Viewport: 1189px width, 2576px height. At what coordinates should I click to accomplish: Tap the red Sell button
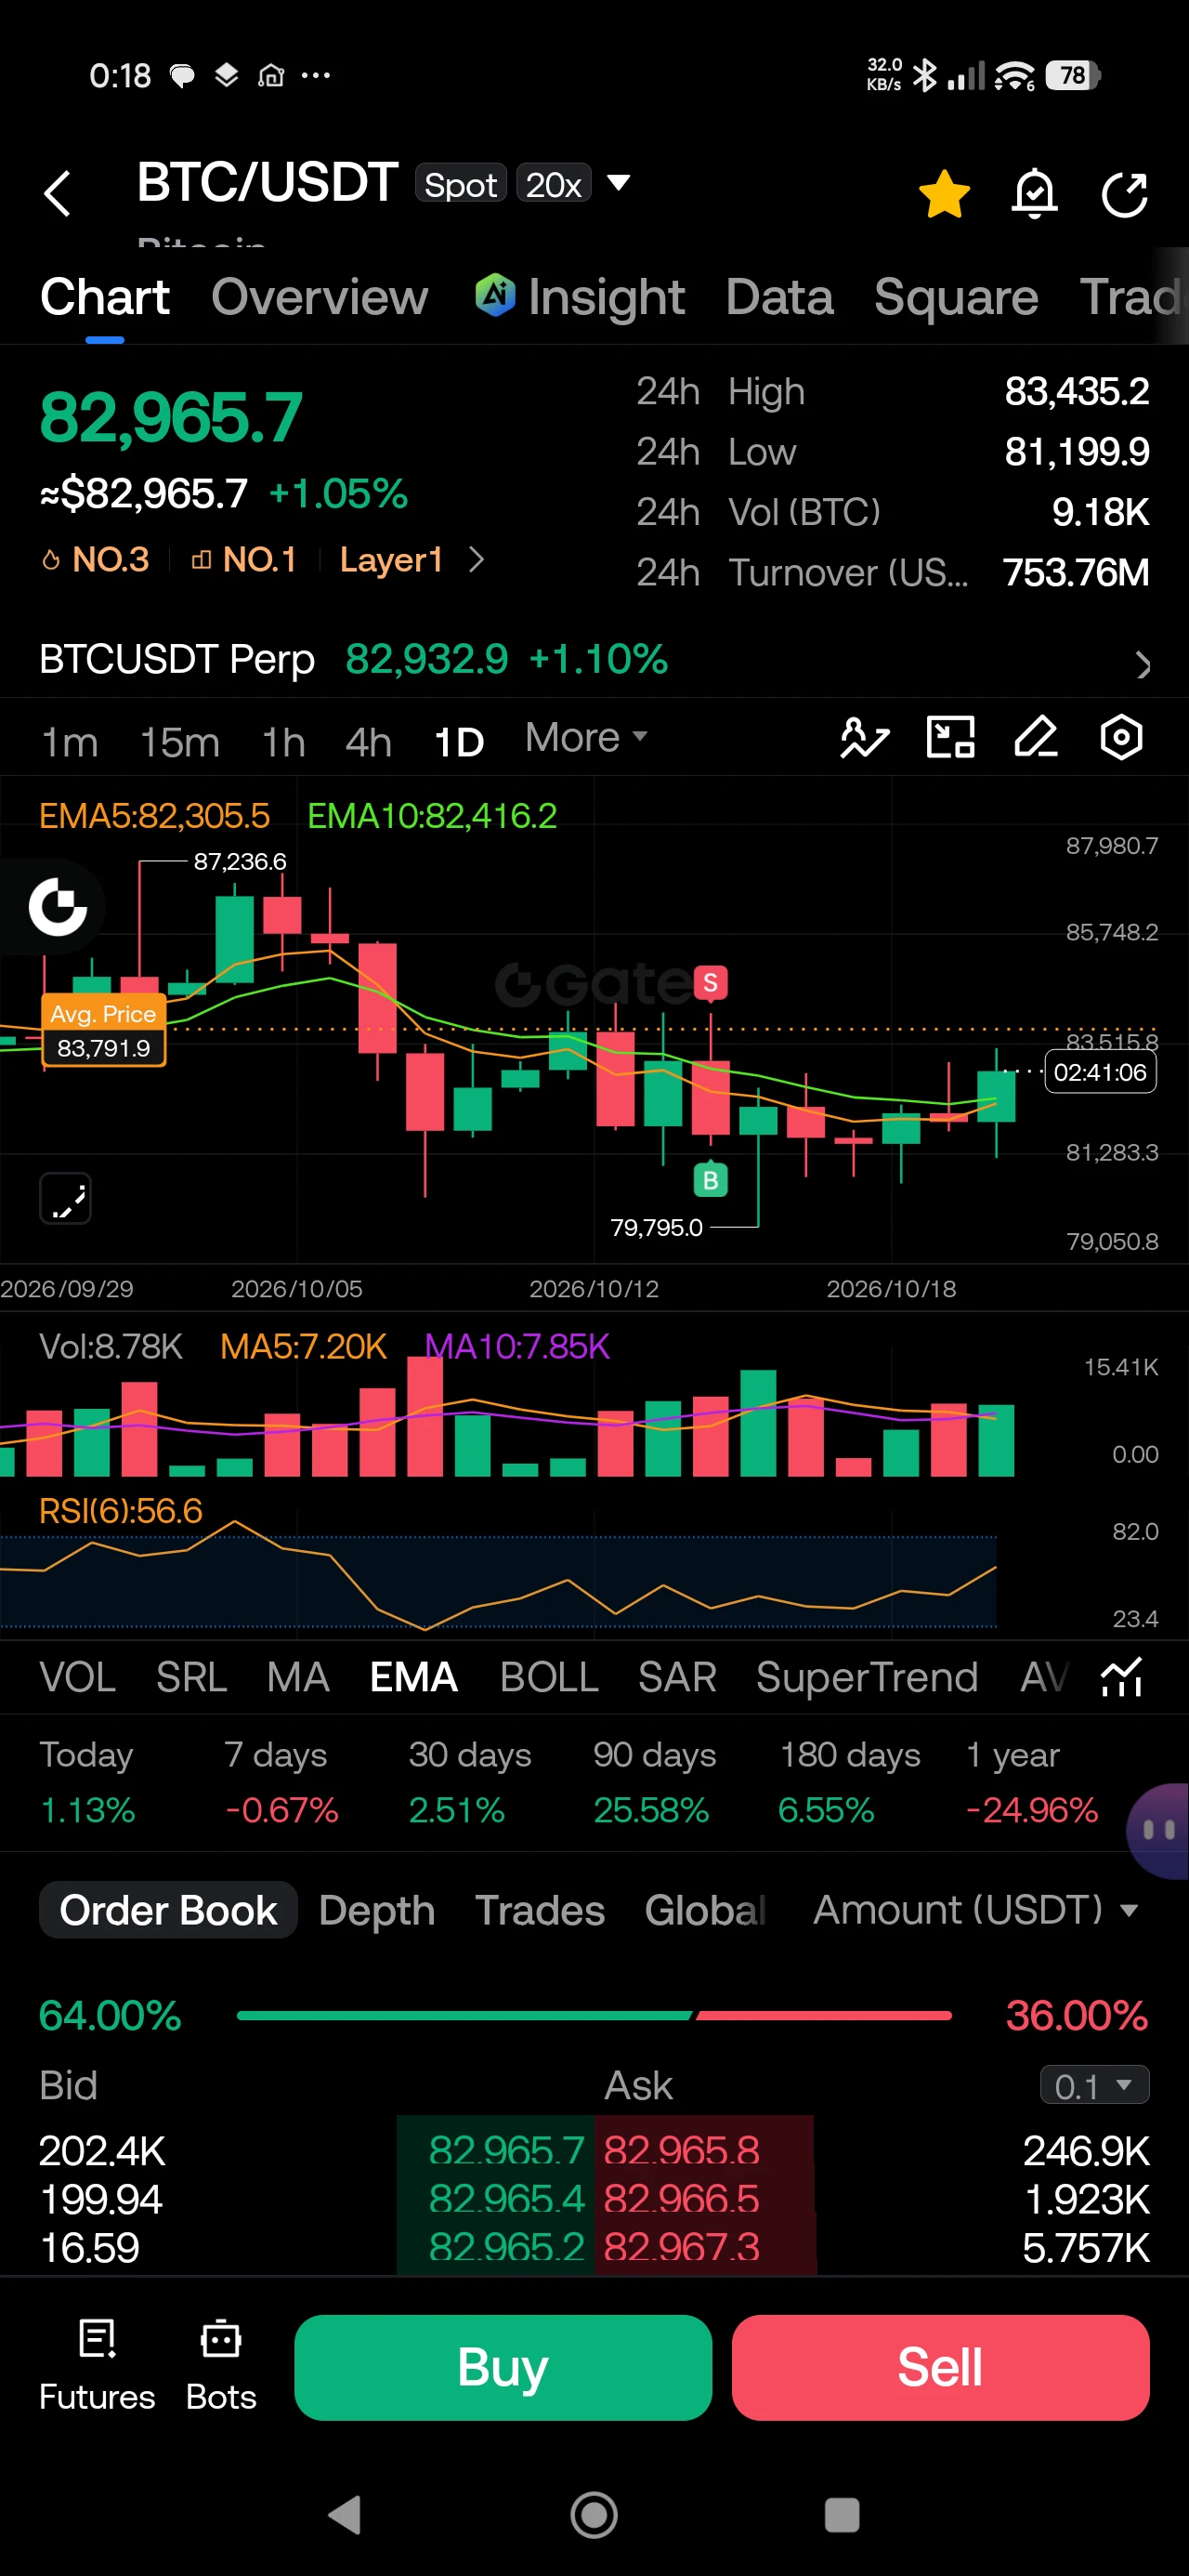tap(940, 2368)
